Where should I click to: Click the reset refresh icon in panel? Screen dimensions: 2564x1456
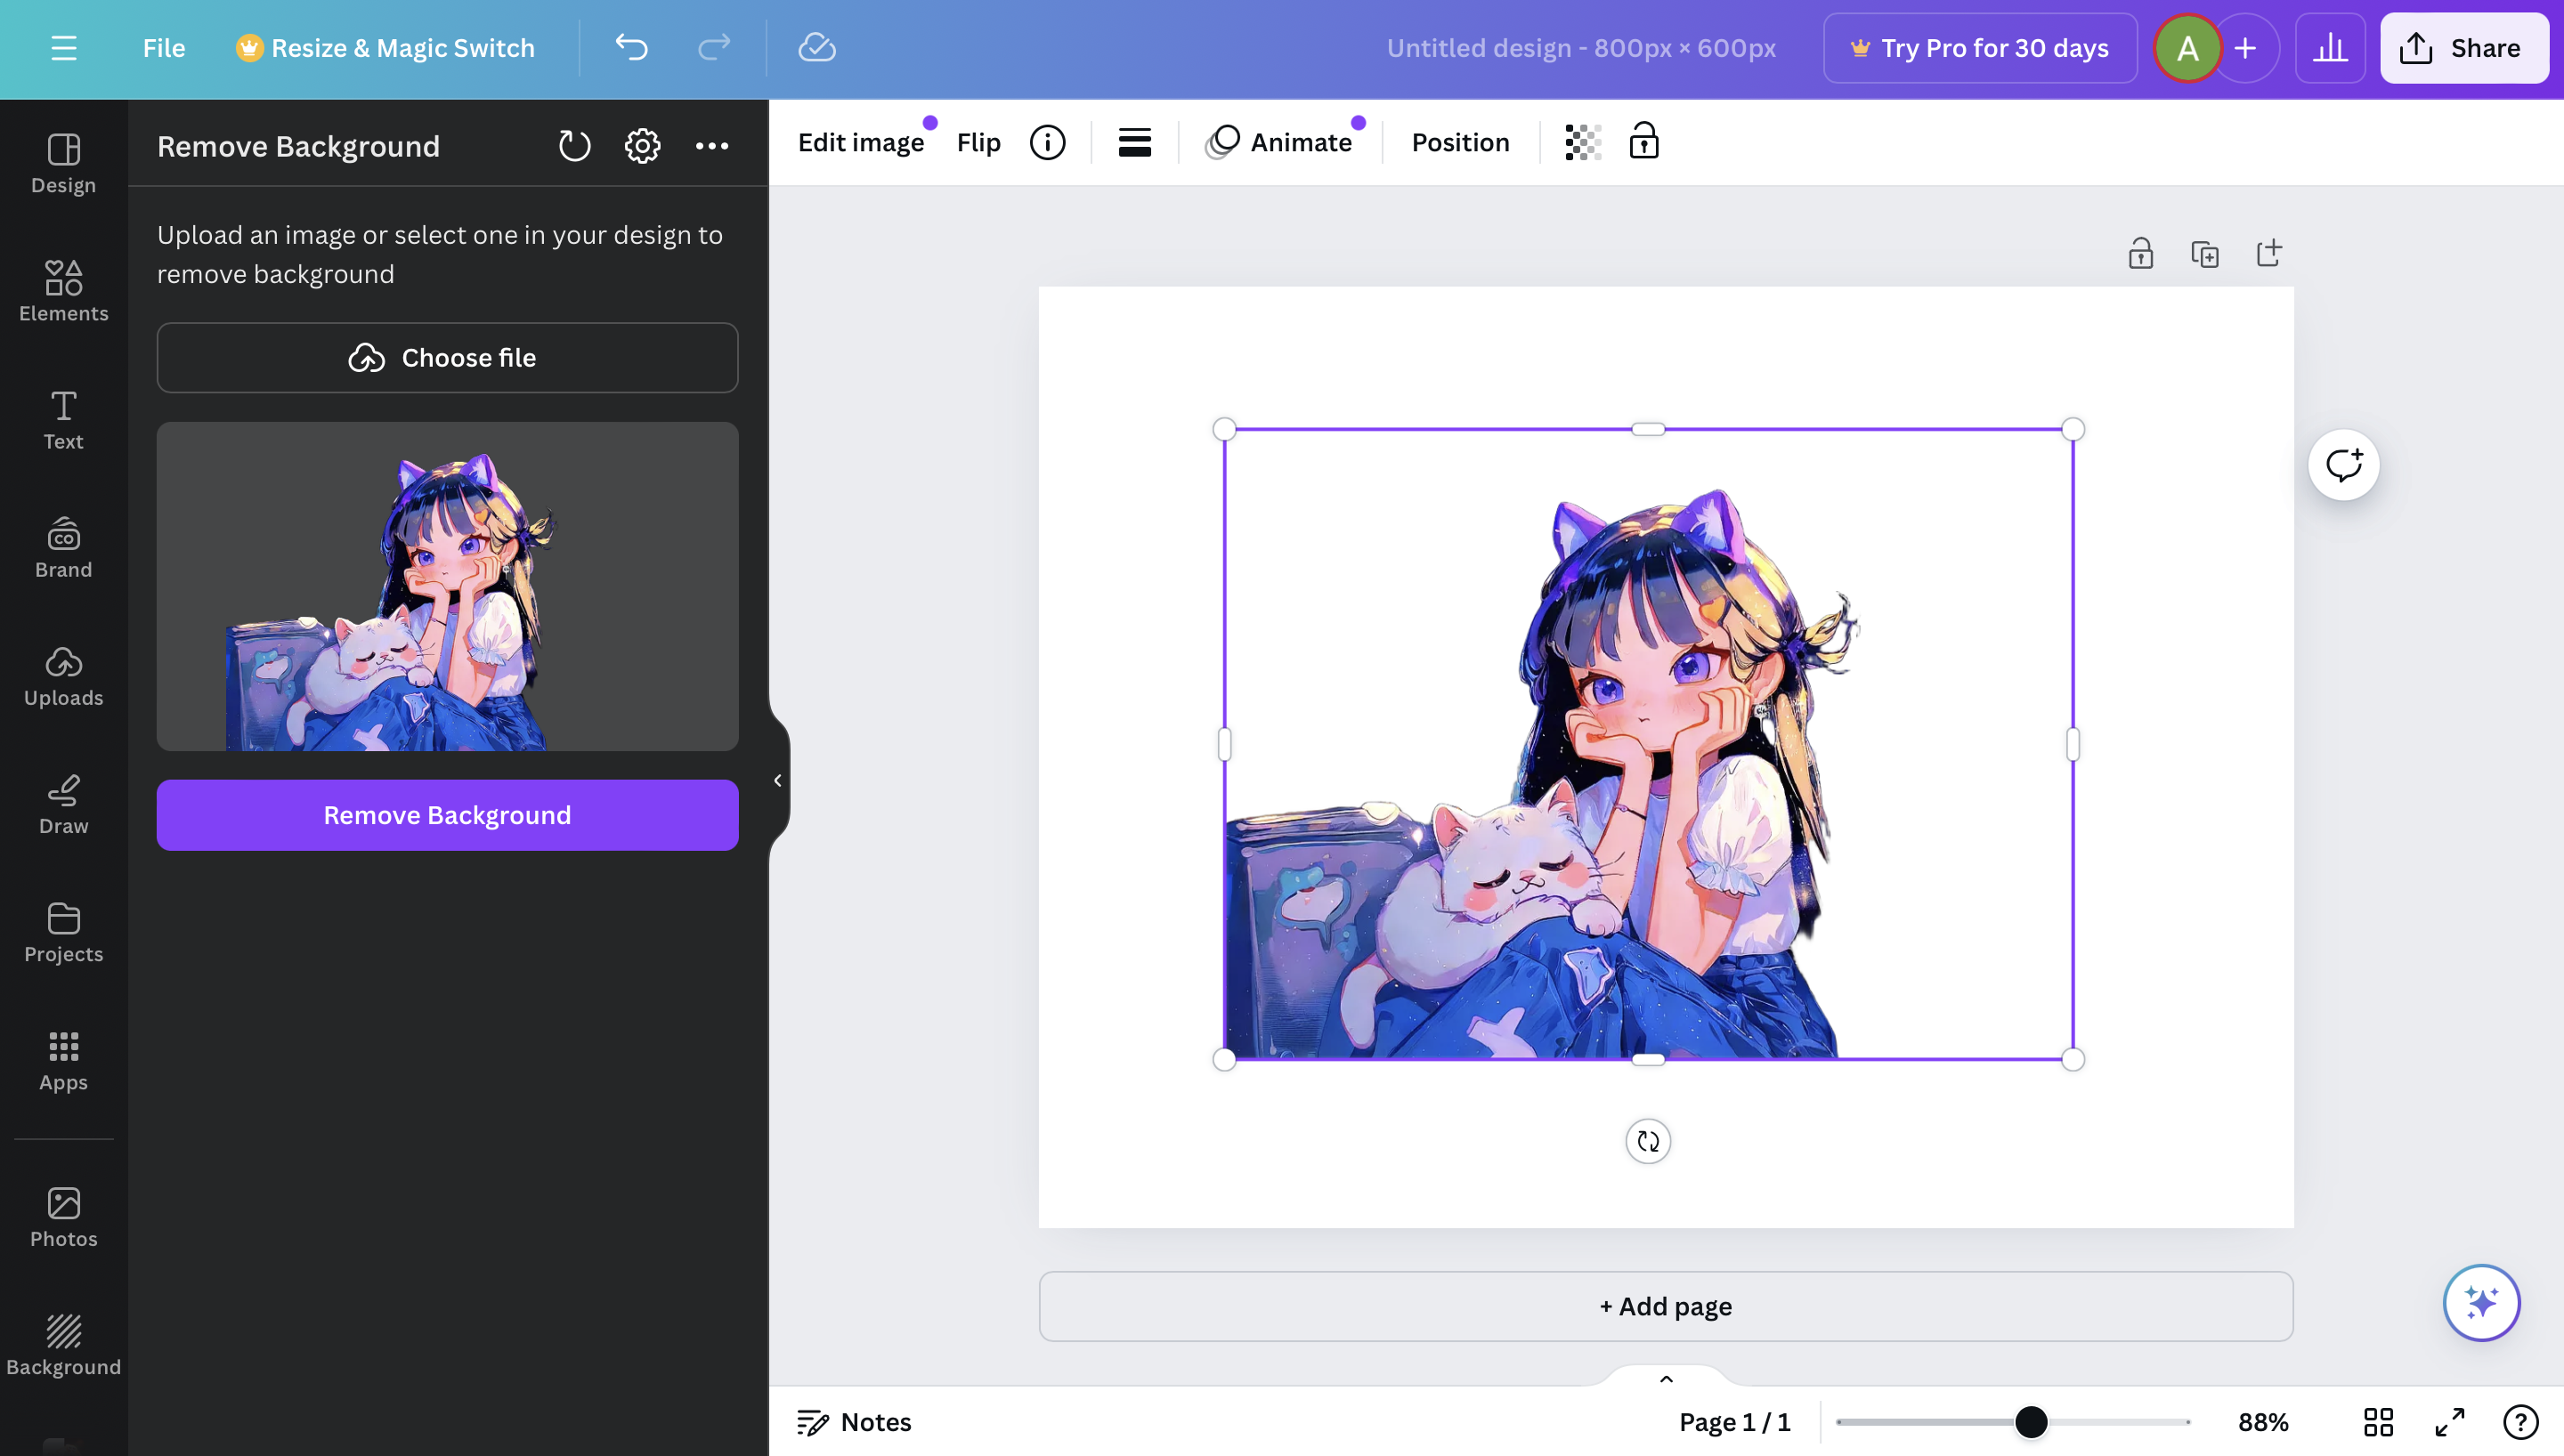coord(574,146)
